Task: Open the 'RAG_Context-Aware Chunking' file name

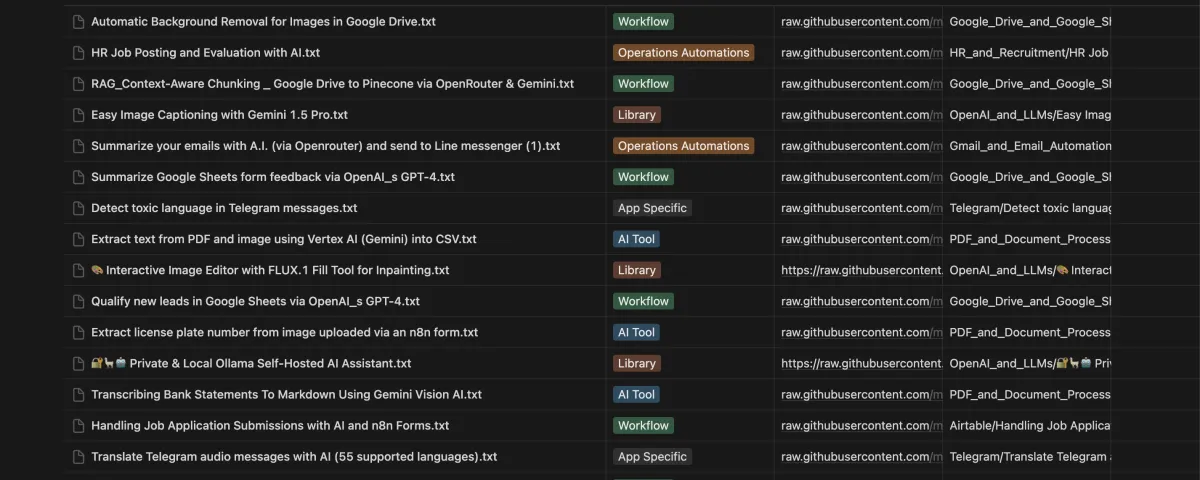Action: click(x=332, y=83)
